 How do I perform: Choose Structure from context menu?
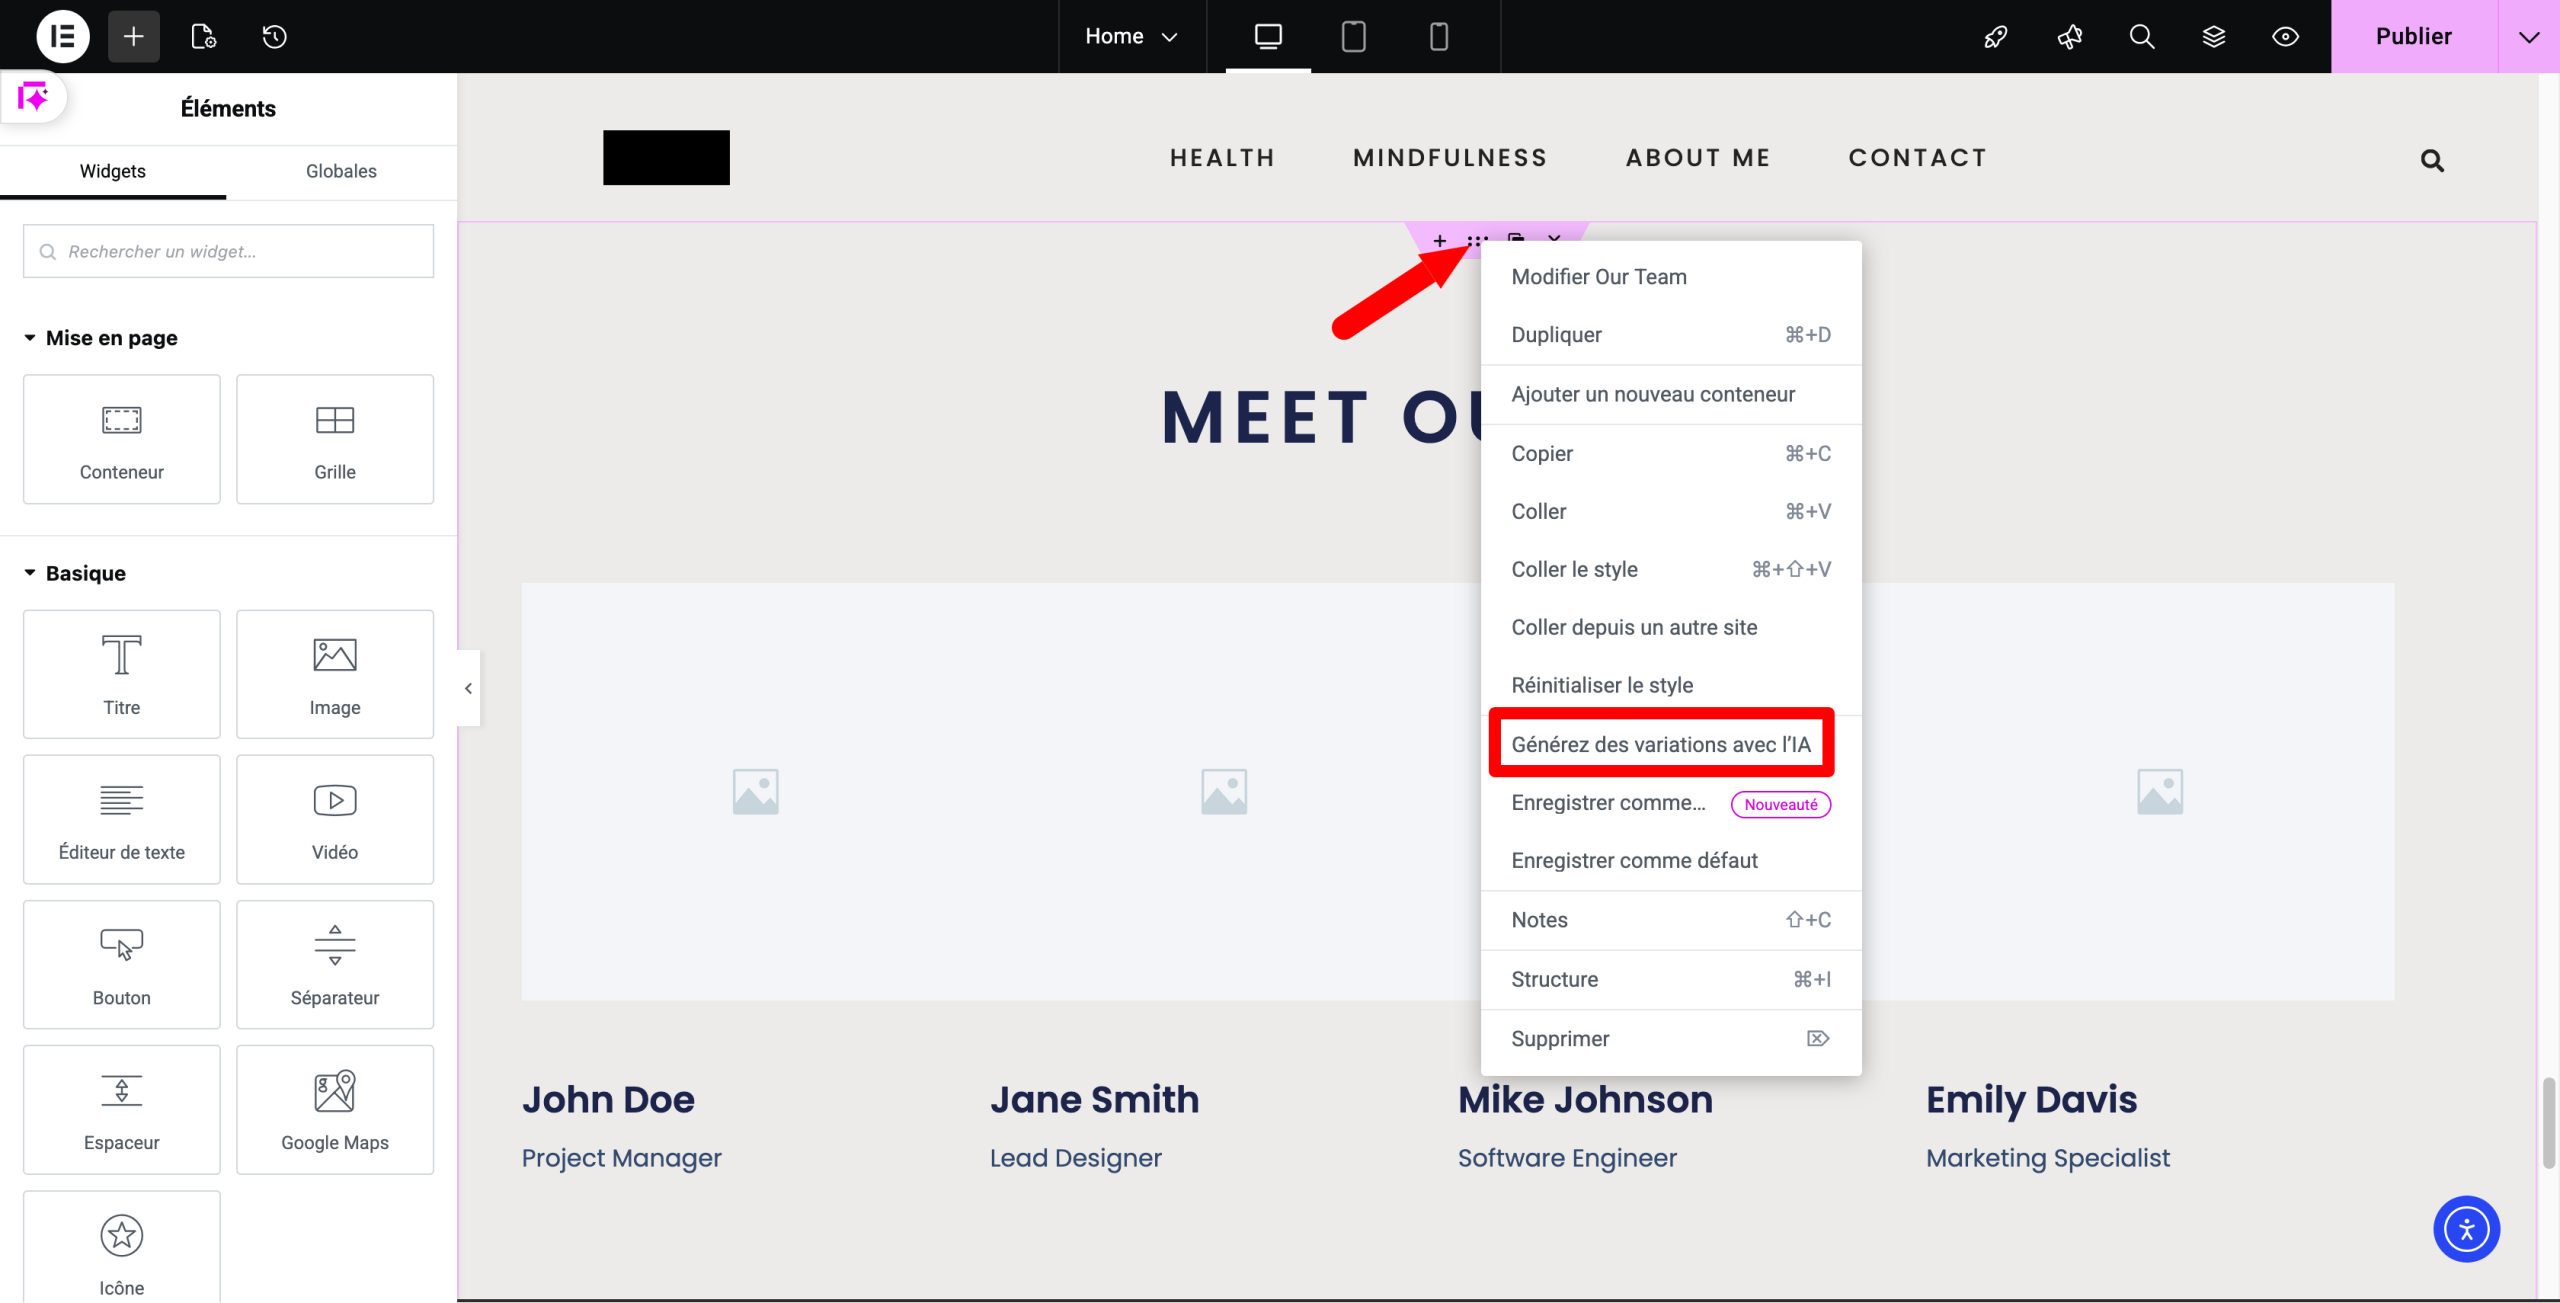pyautogui.click(x=1670, y=980)
